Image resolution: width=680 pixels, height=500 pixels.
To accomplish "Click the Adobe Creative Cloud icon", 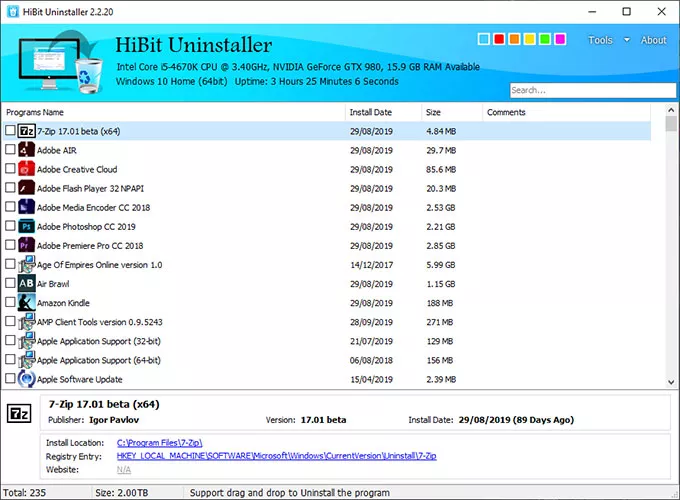I will [x=26, y=169].
